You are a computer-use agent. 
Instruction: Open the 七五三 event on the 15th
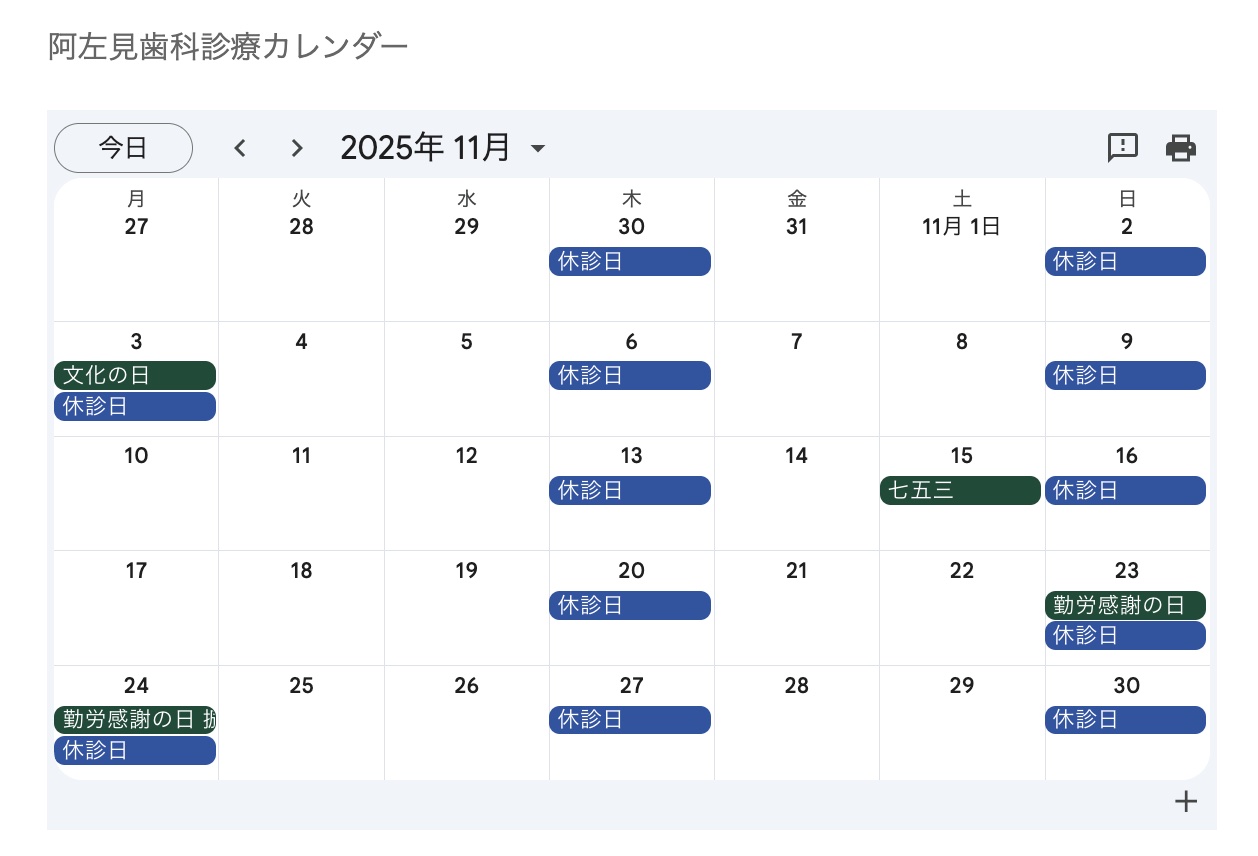click(960, 491)
